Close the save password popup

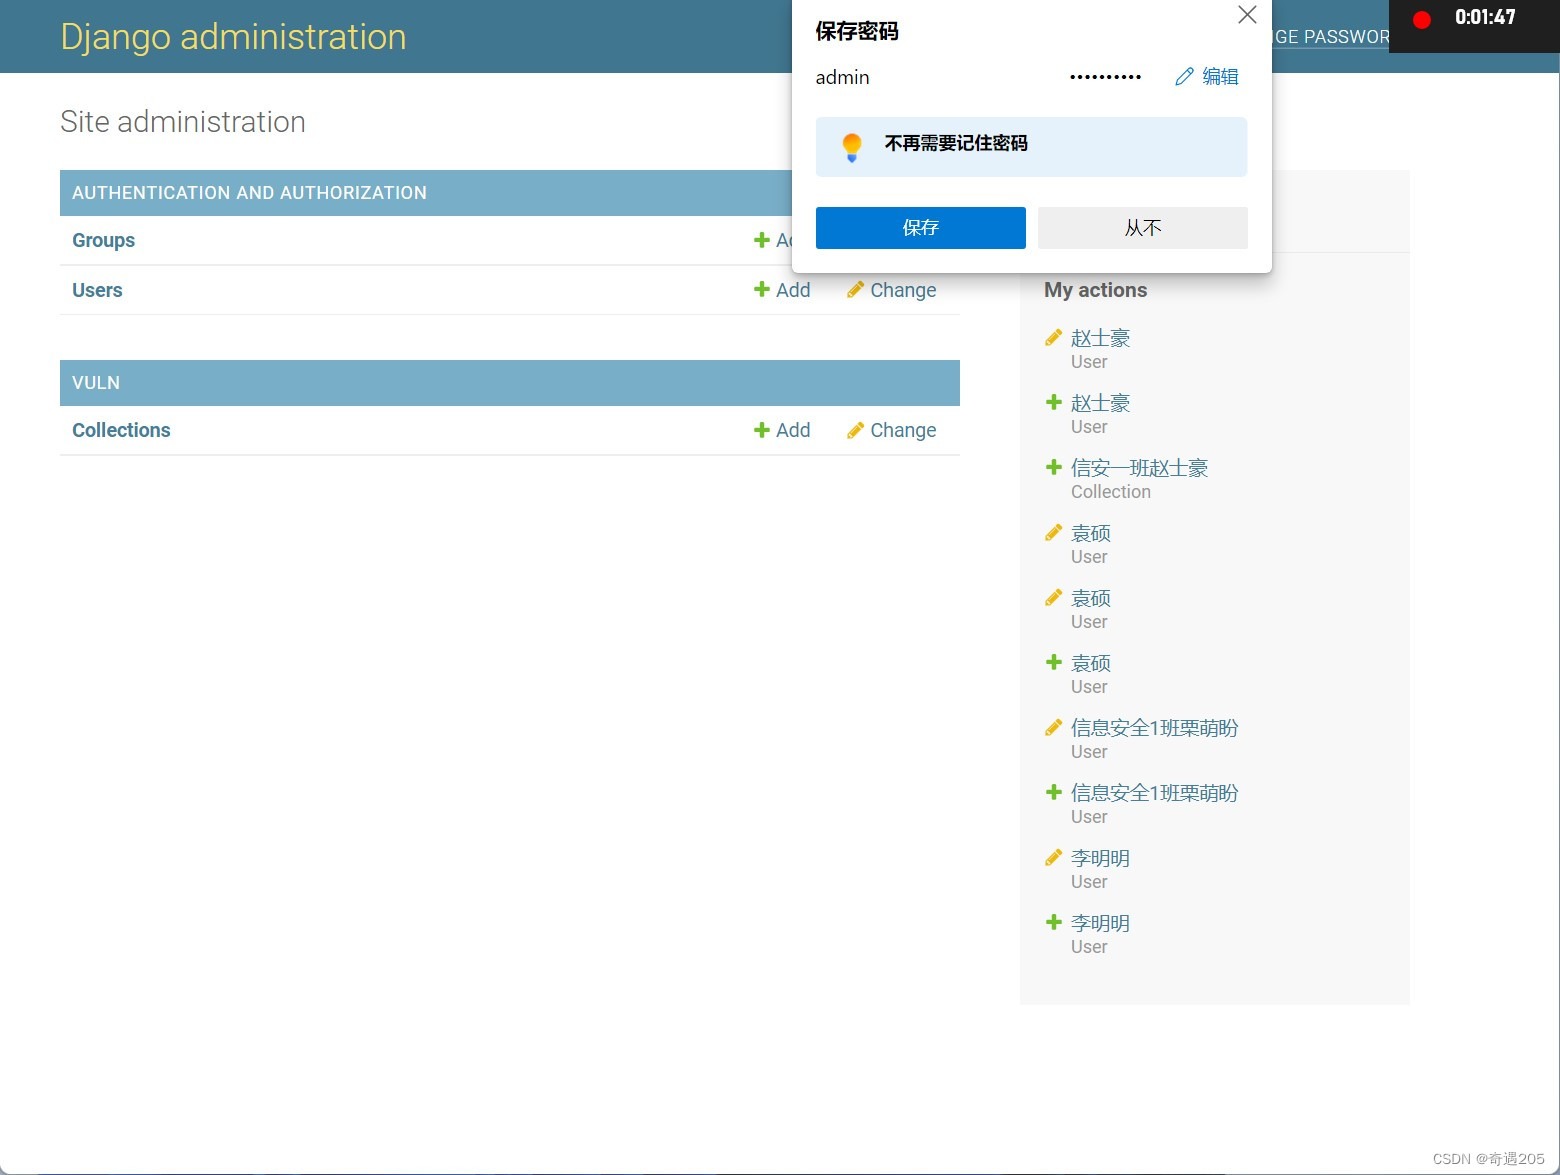coord(1247,15)
